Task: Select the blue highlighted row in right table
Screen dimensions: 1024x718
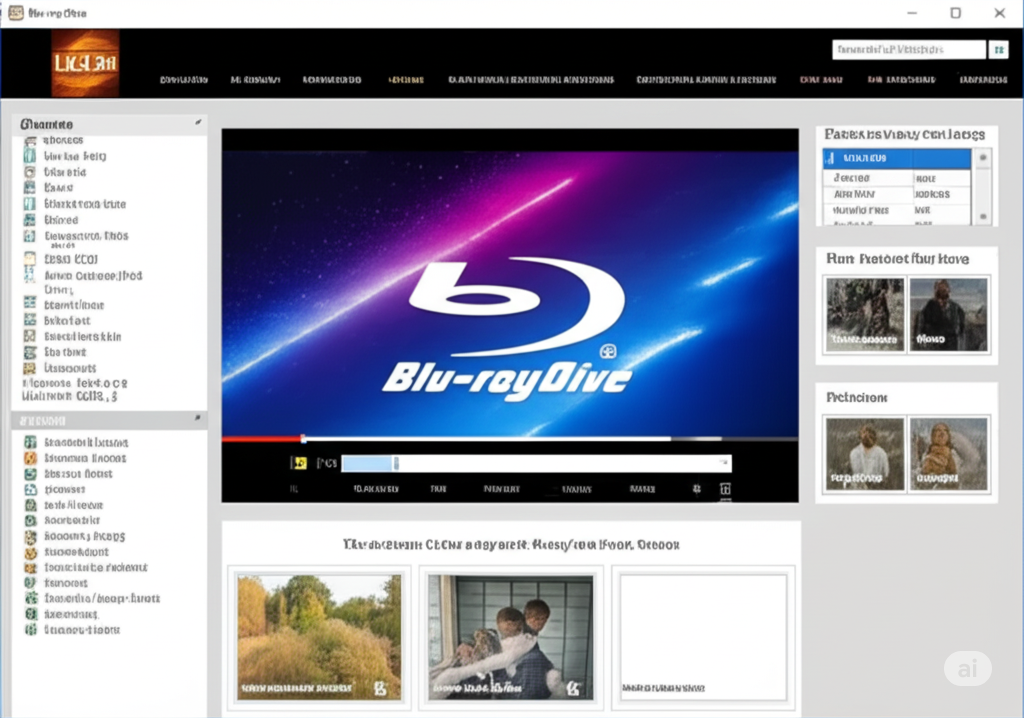Action: click(897, 158)
